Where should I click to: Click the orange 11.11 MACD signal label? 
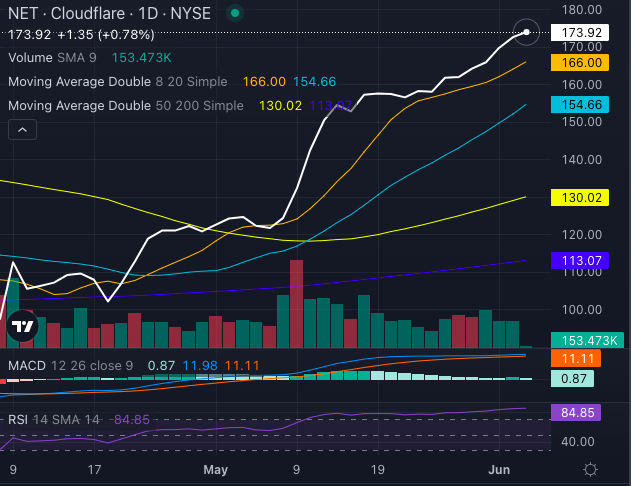(576, 358)
